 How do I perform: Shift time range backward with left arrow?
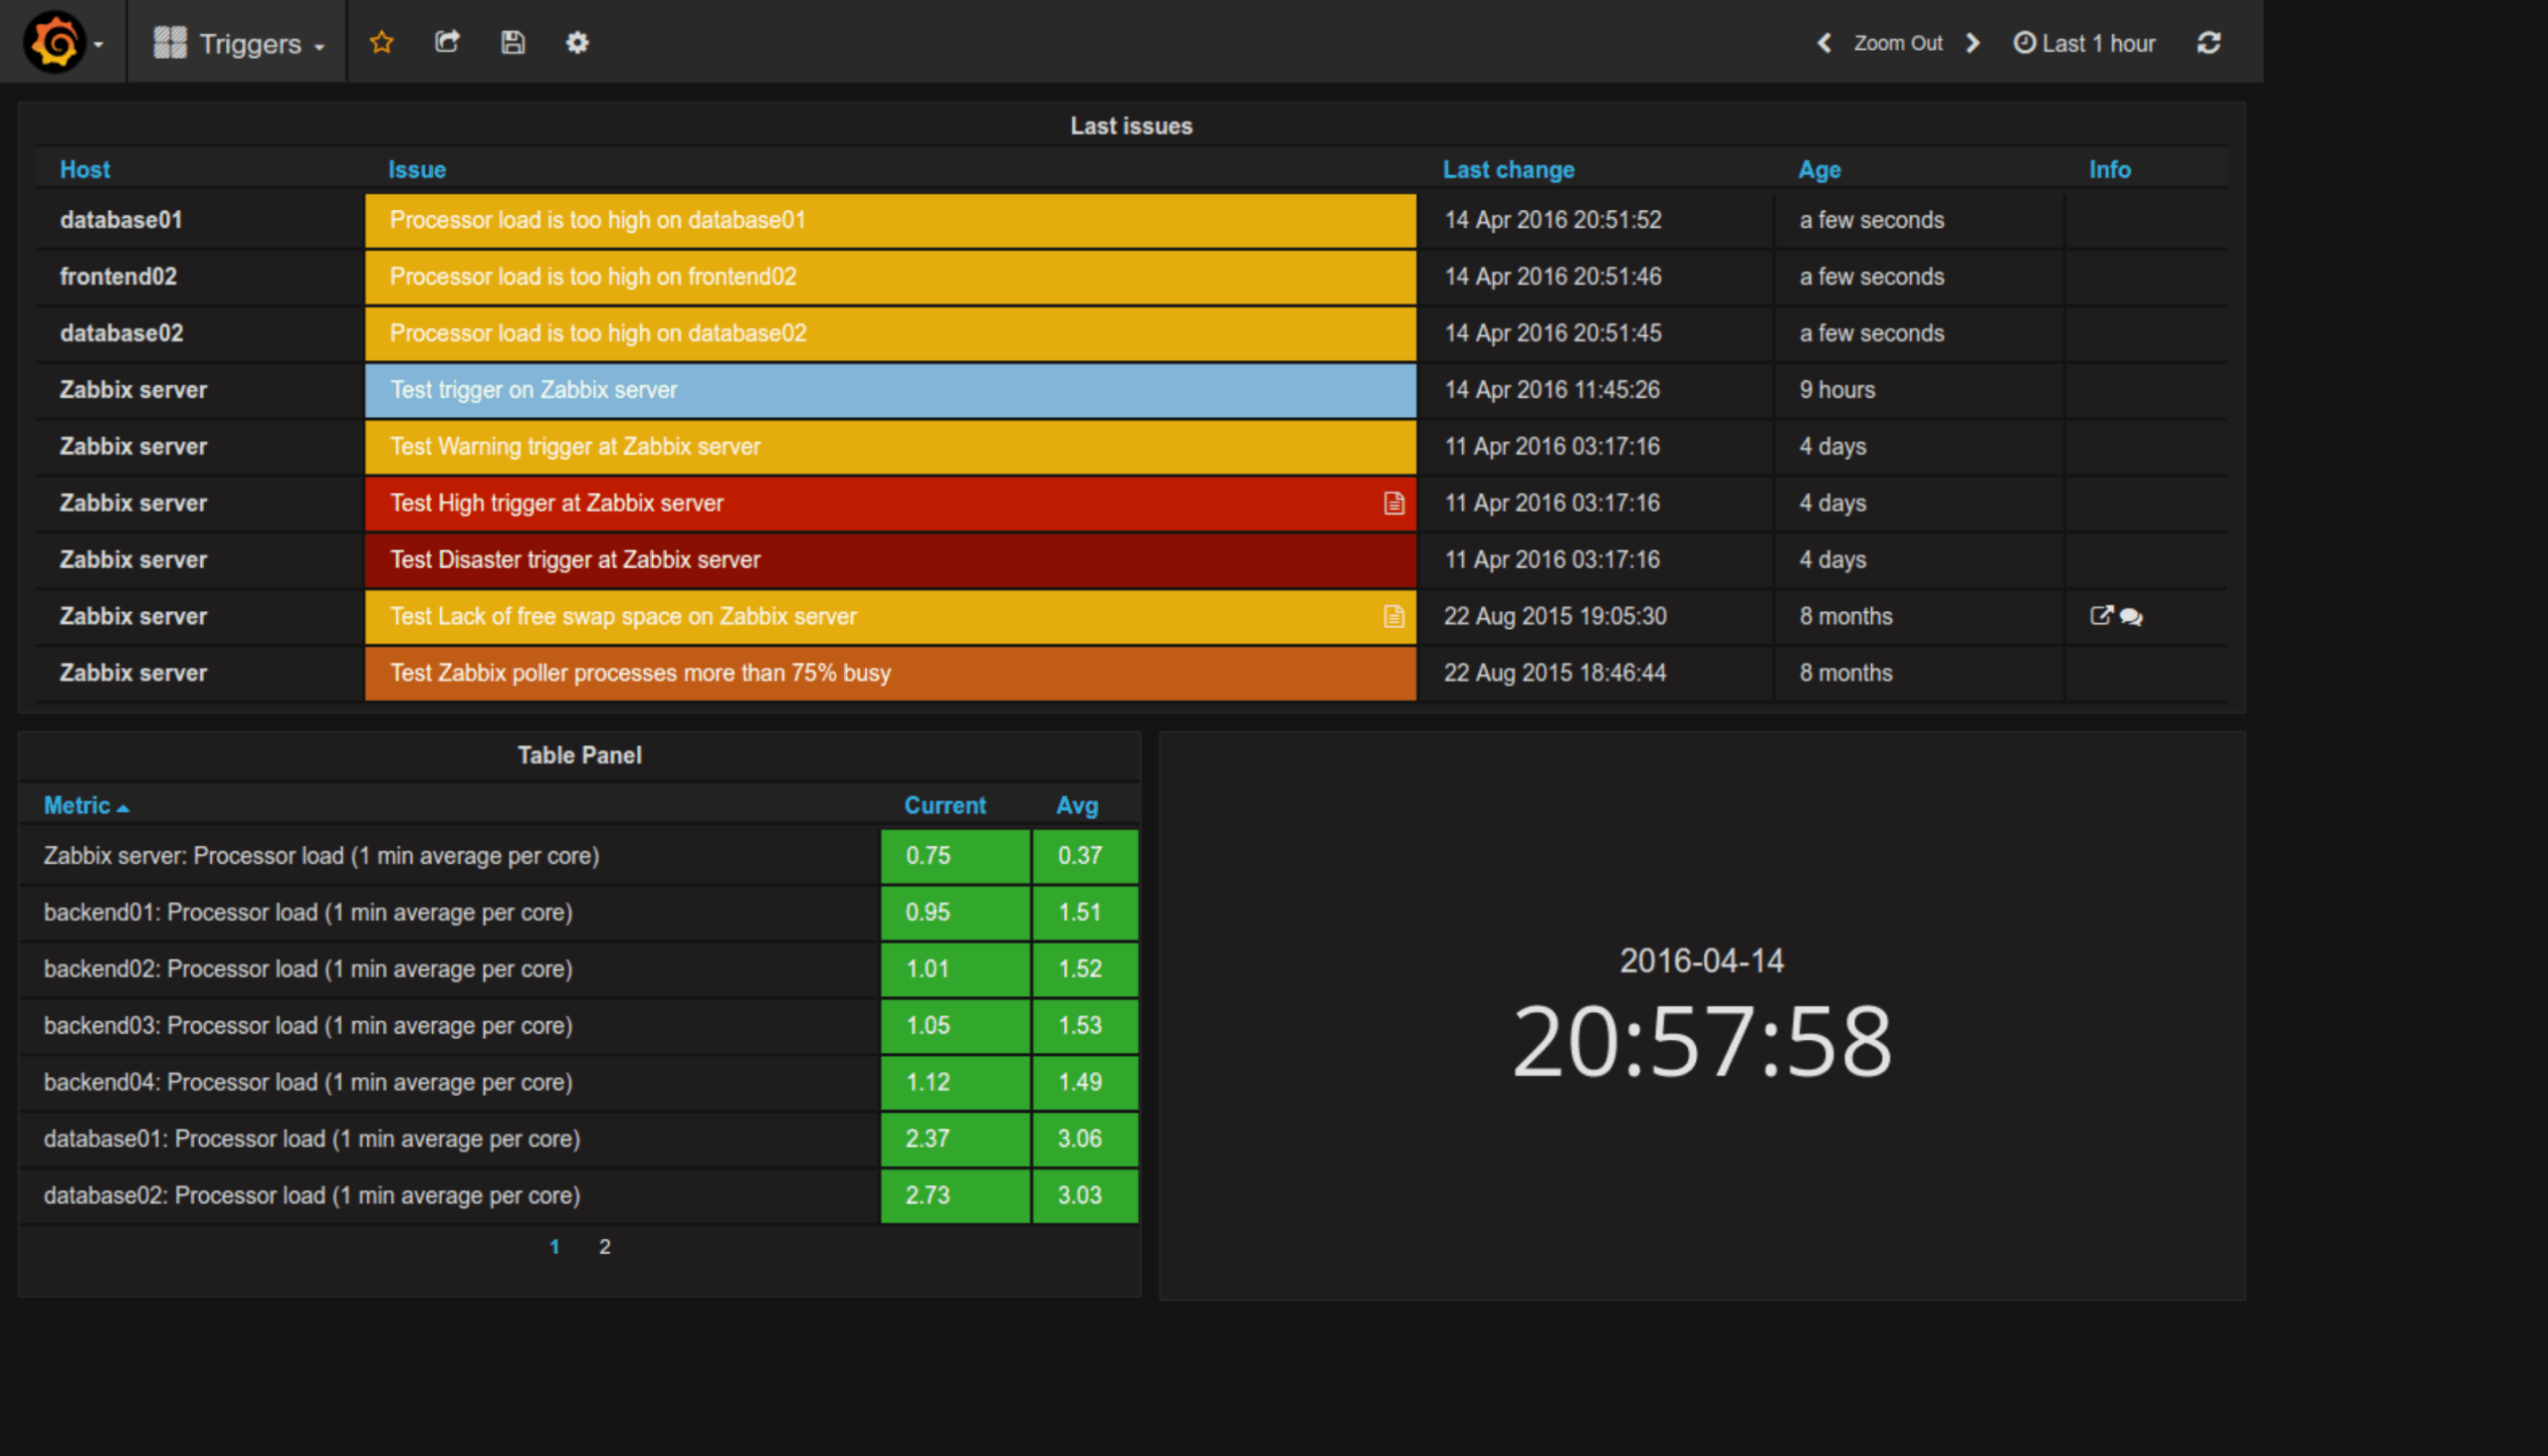coord(1824,42)
